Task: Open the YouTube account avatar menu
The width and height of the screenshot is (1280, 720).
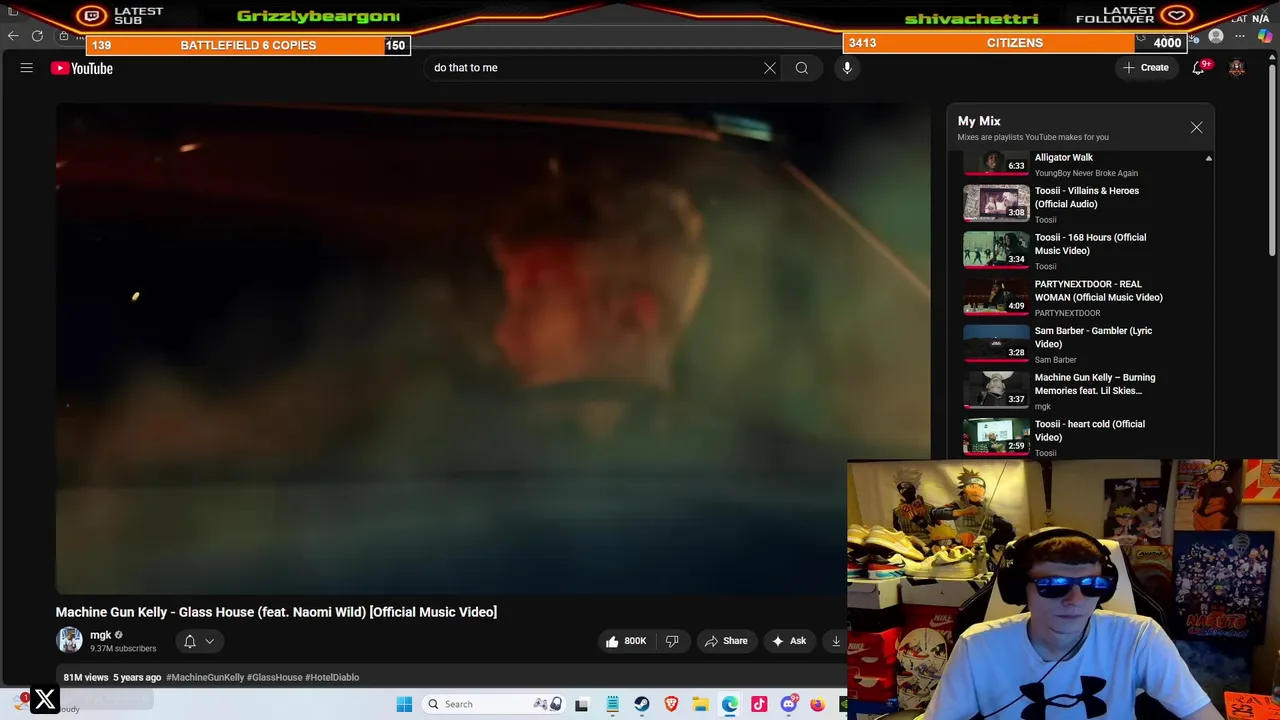Action: pos(1237,68)
